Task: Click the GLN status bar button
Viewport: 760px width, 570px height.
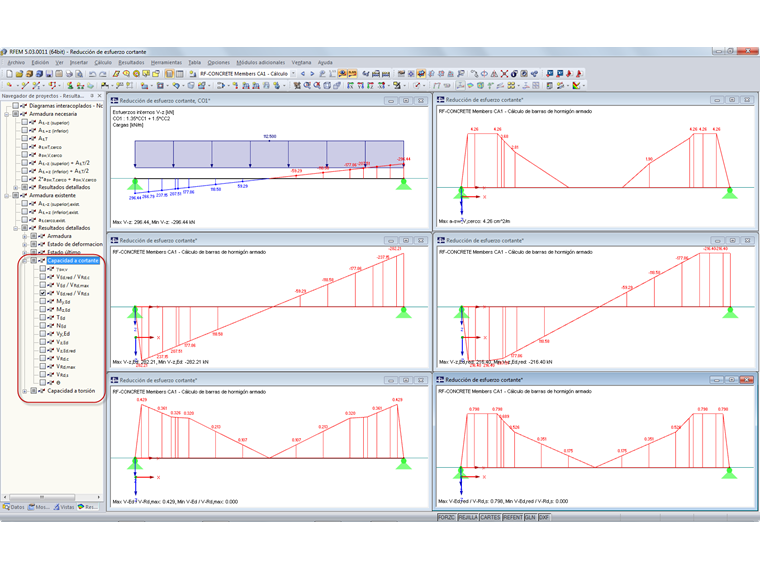Action: pyautogui.click(x=530, y=518)
